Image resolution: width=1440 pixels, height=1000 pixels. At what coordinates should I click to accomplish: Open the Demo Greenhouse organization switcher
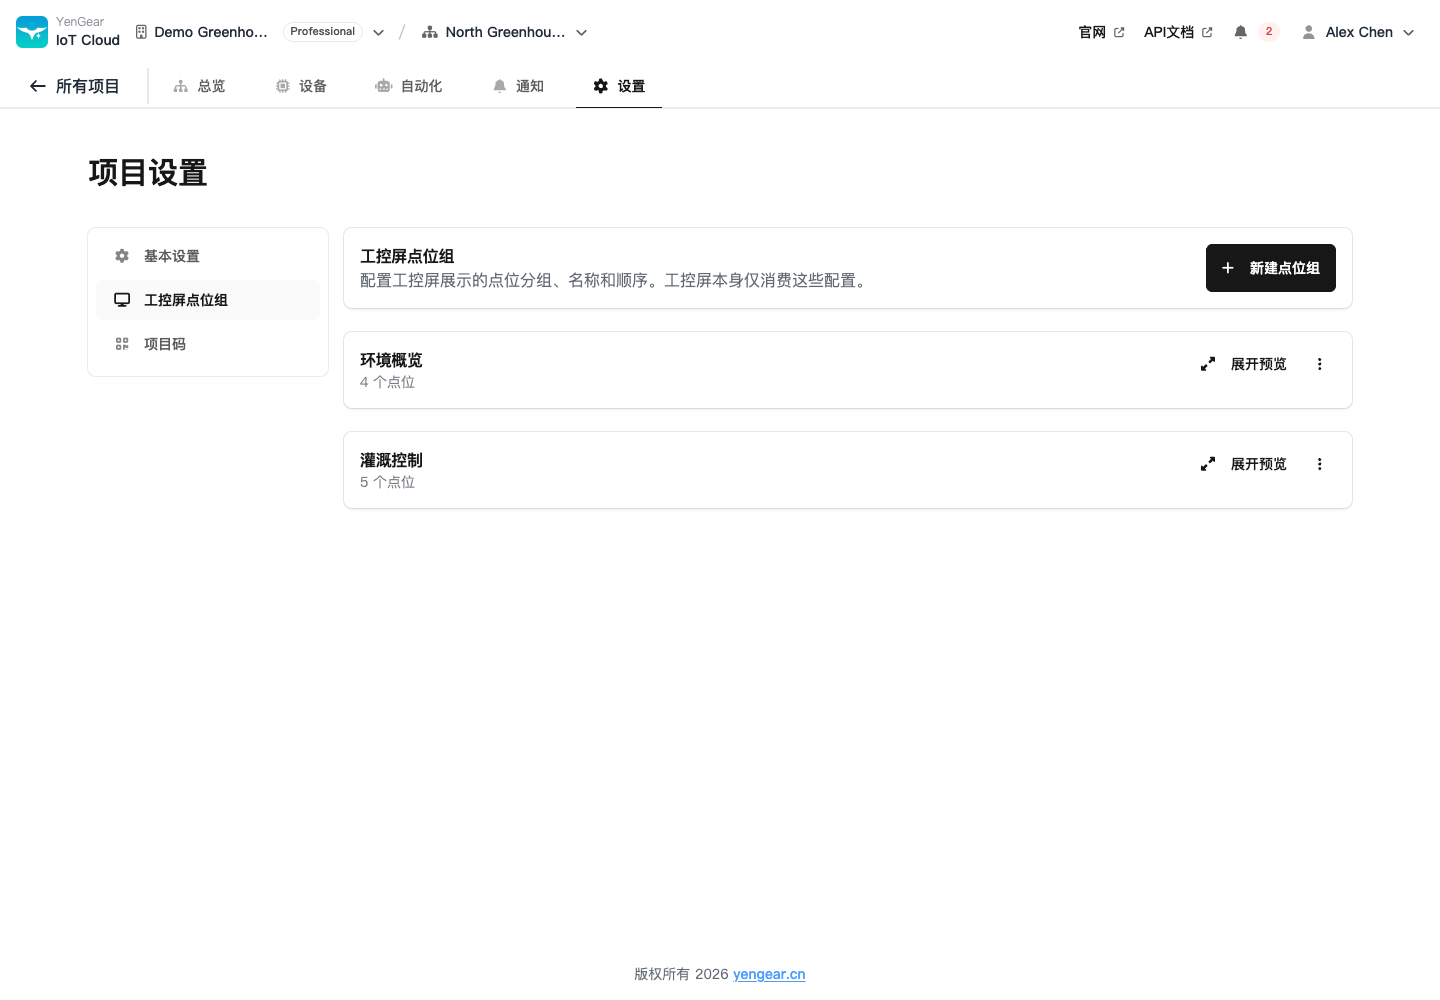[201, 32]
